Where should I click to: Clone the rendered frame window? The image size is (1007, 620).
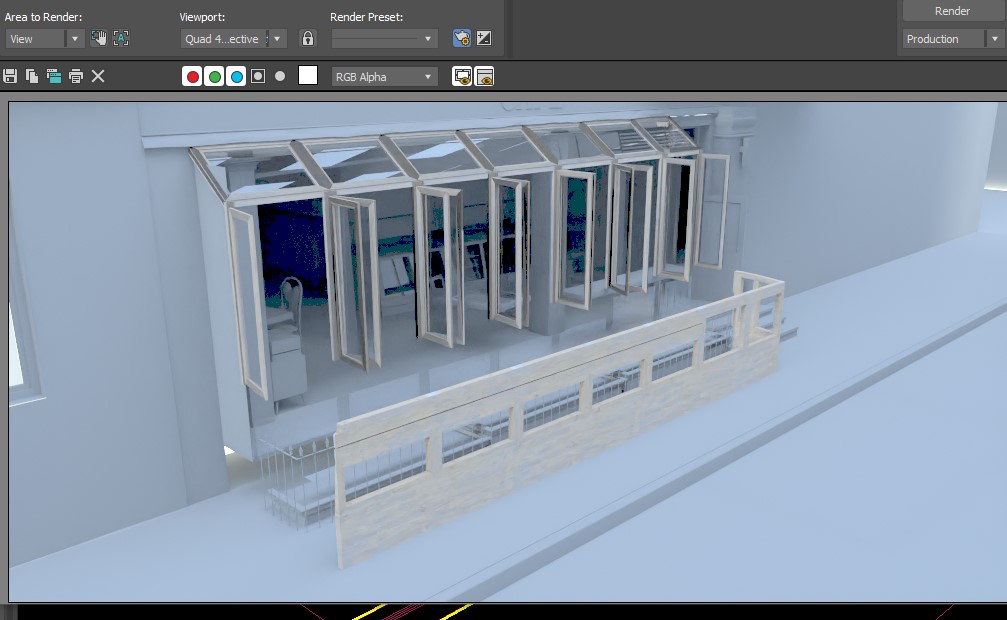click(54, 76)
